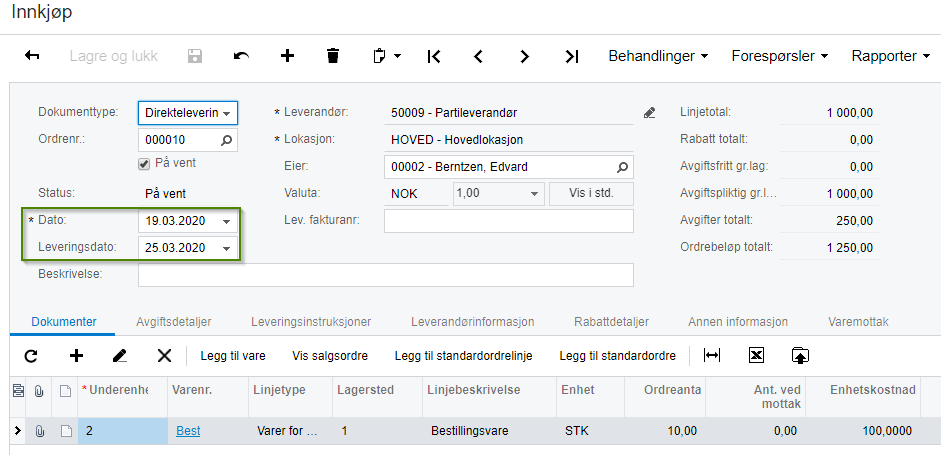This screenshot has width=941, height=455.
Task: Click the attachment paperclip header icon
Action: (39, 391)
